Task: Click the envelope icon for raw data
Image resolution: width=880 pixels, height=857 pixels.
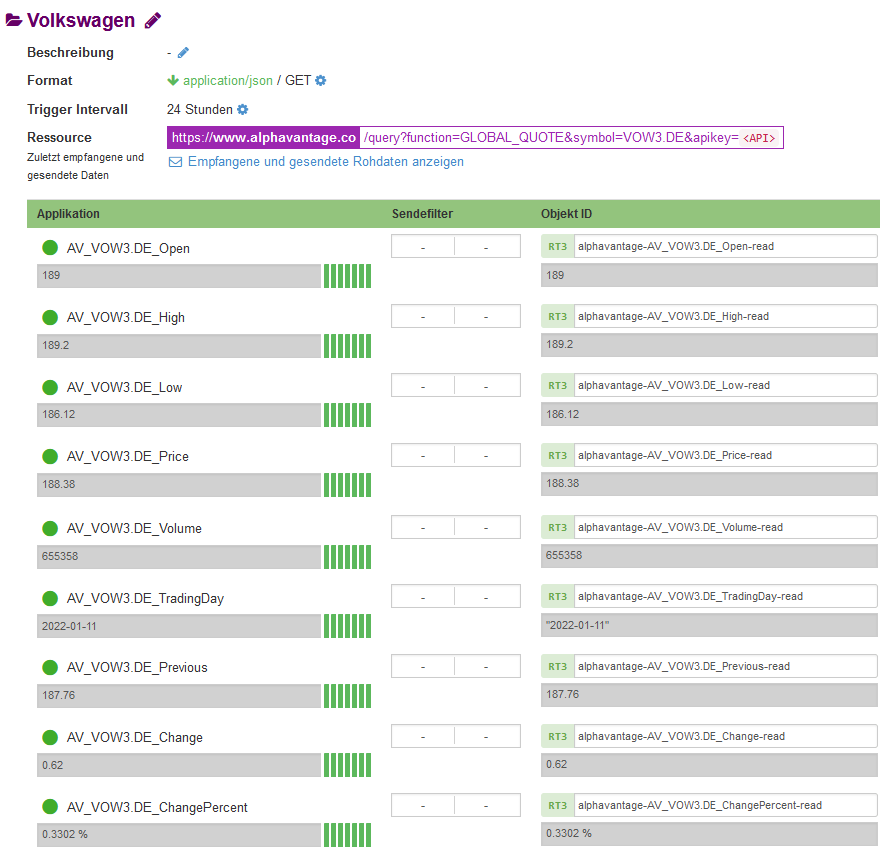Action: pyautogui.click(x=175, y=162)
